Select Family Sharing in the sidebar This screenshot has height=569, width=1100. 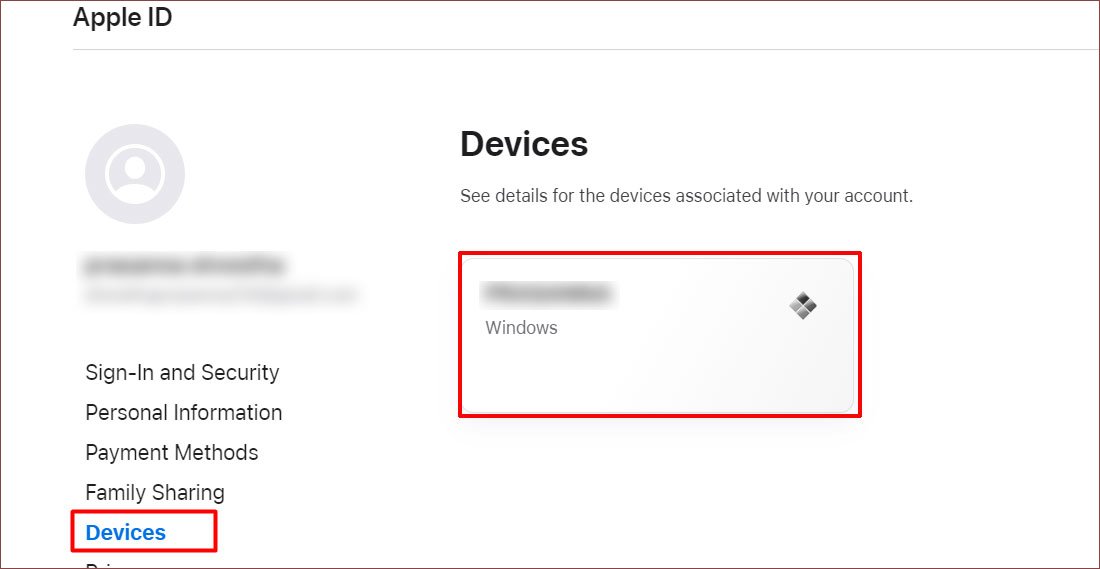click(155, 493)
